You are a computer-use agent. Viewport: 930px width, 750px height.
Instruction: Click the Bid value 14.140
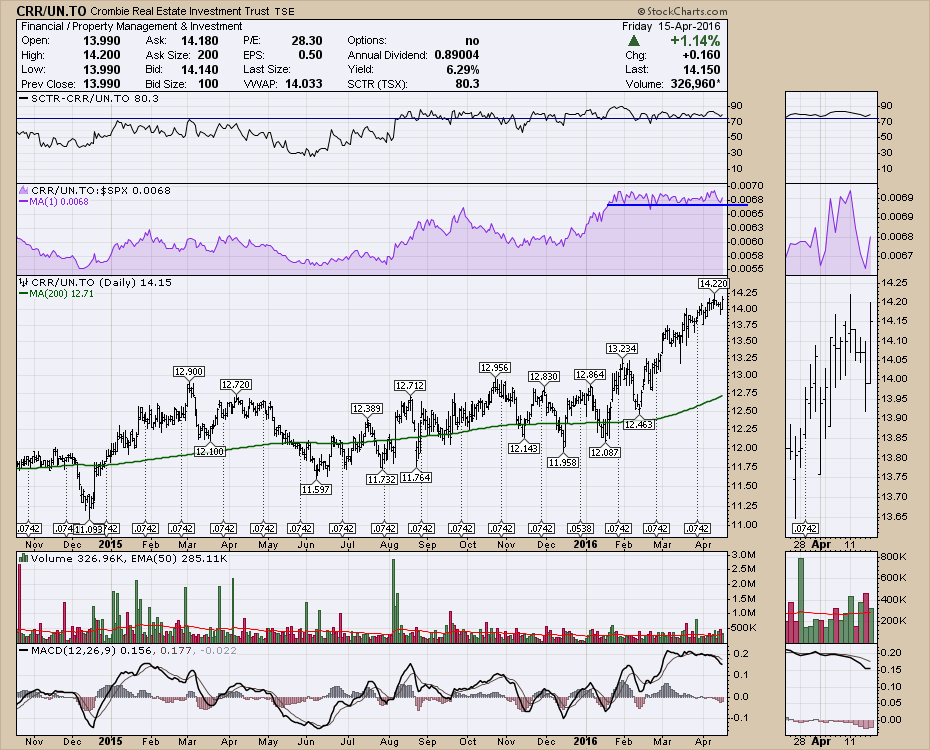click(199, 69)
